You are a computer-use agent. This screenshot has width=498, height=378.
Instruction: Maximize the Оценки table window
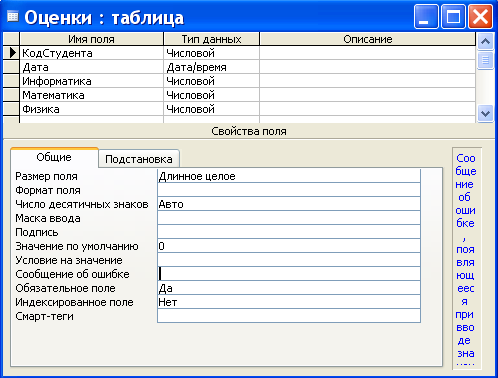tap(453, 16)
